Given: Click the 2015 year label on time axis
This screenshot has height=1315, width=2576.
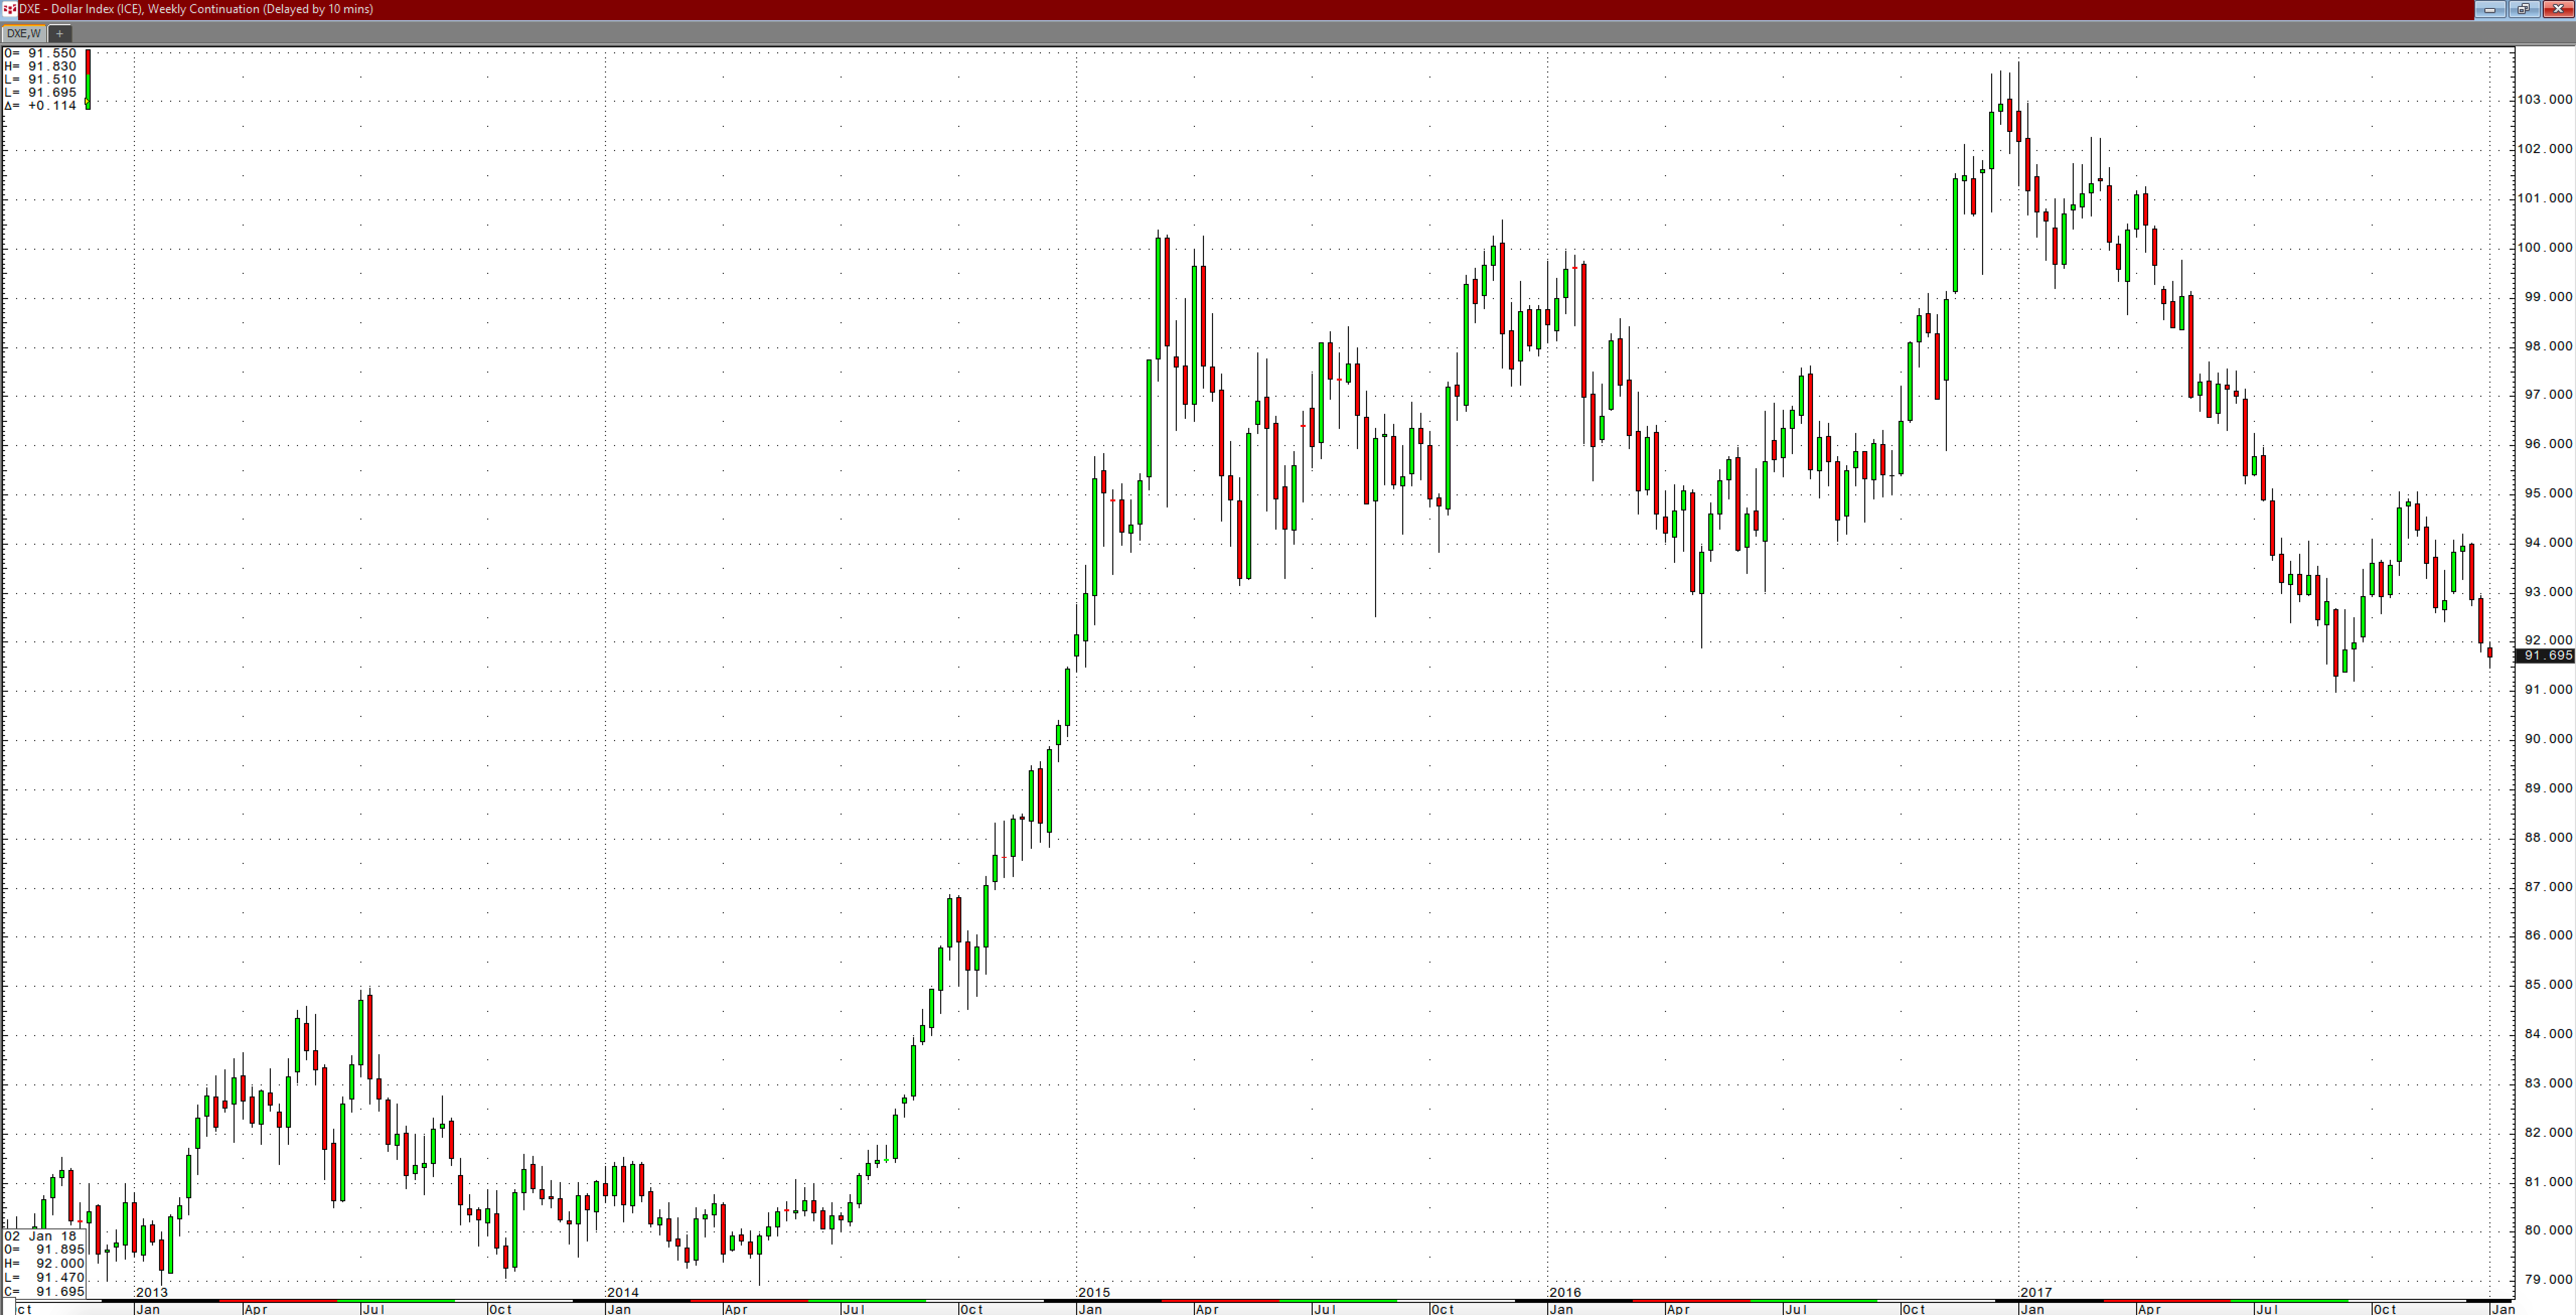Looking at the screenshot, I should [x=1094, y=1292].
